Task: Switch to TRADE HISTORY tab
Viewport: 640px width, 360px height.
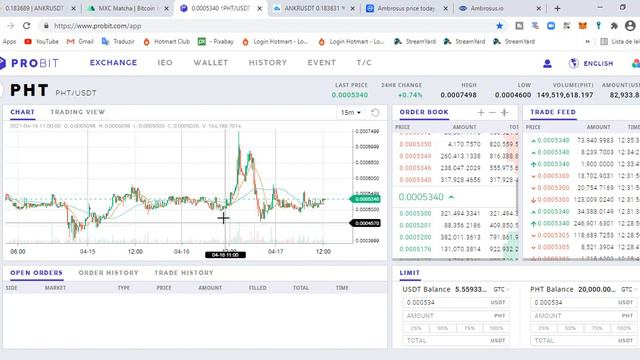Action: click(x=184, y=273)
